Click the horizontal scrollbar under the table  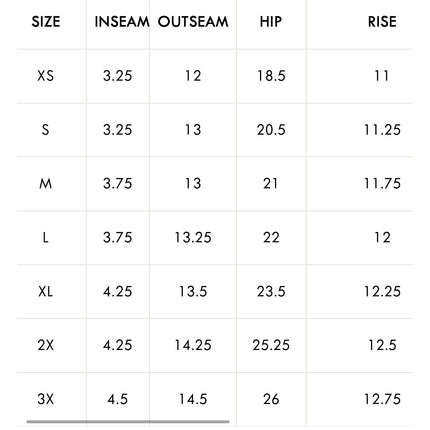[128, 422]
